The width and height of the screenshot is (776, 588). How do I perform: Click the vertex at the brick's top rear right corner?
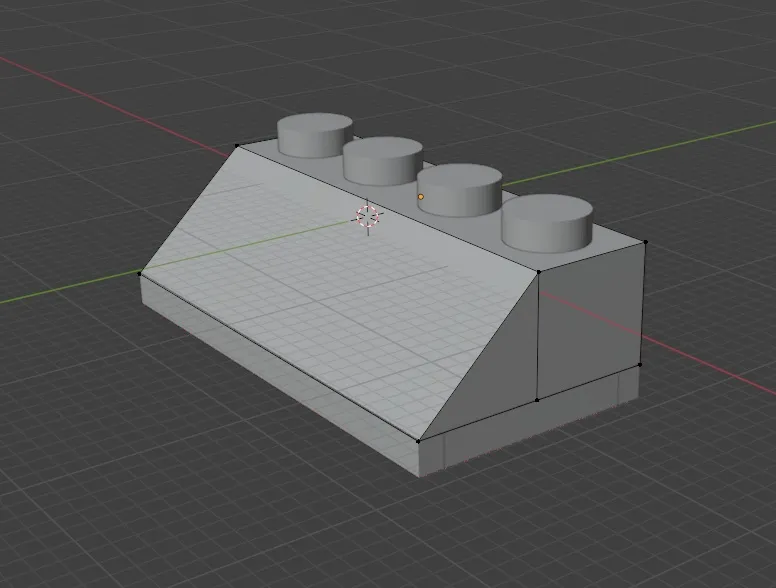[645, 241]
